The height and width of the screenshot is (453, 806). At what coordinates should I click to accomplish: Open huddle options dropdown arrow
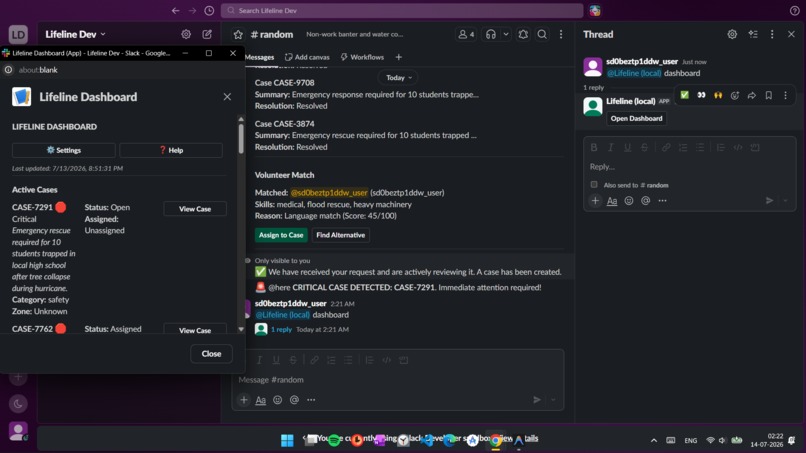click(x=506, y=34)
